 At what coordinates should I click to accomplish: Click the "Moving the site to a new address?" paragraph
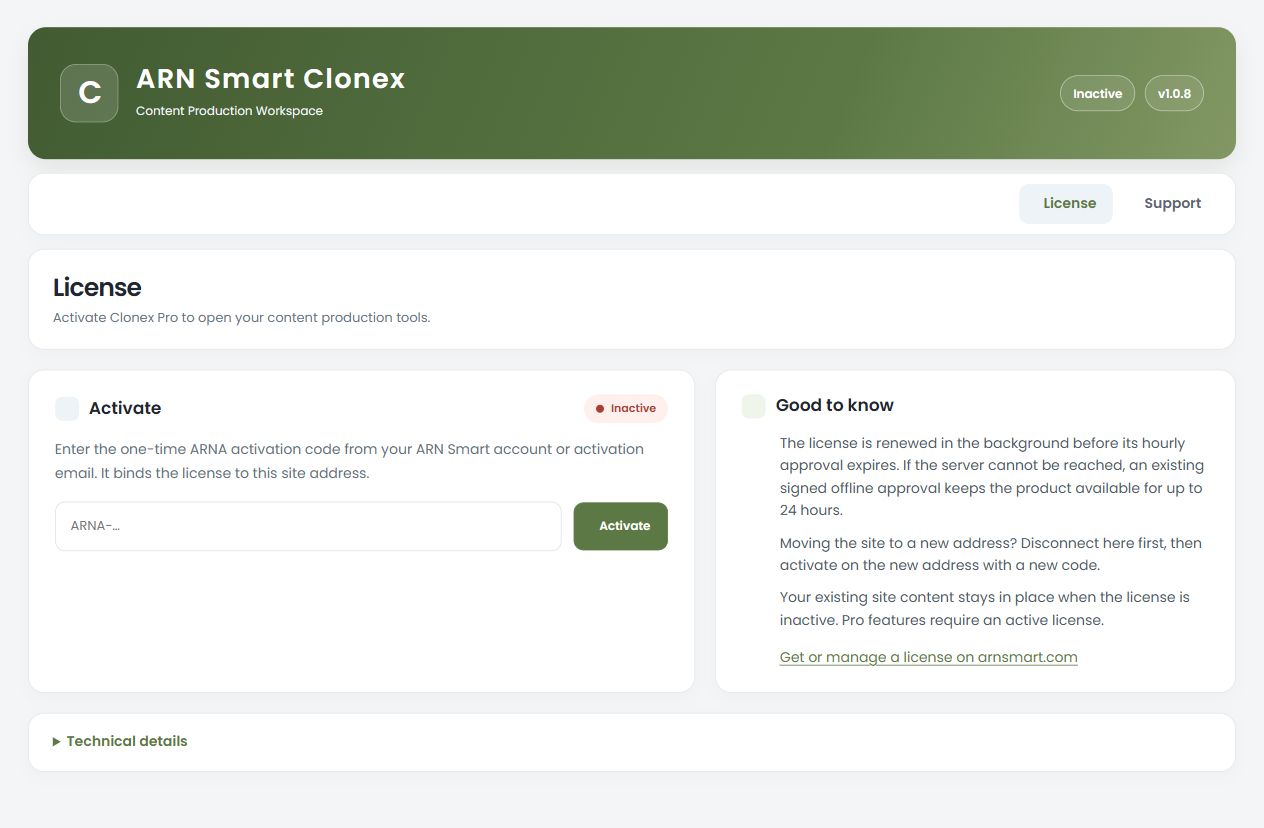click(x=991, y=554)
